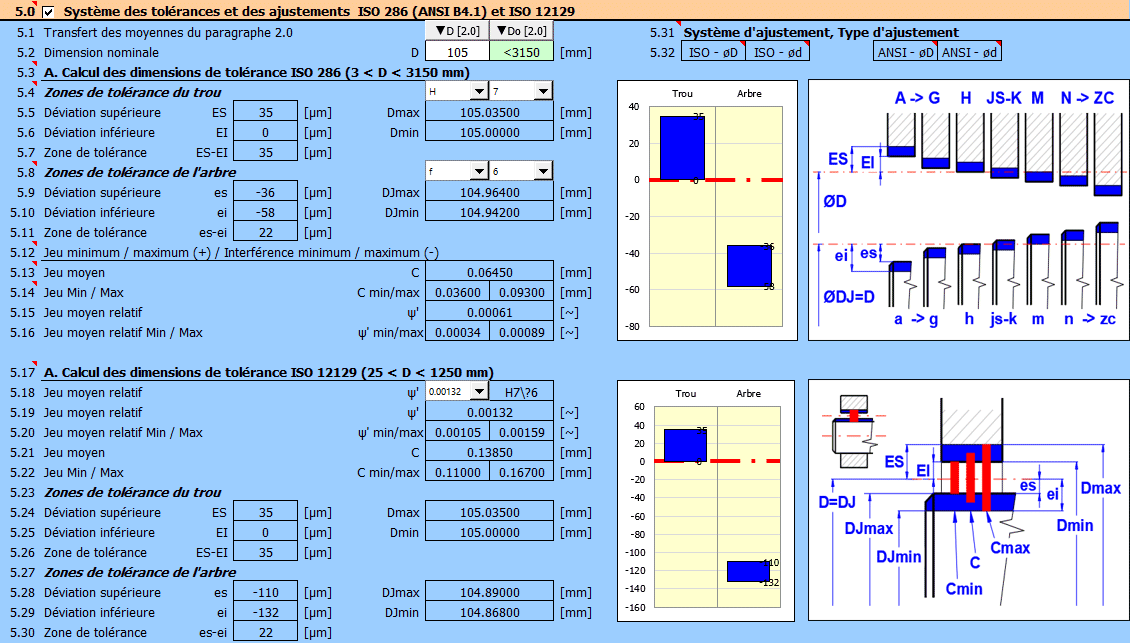Click the ▼Do [2.0] transfer button
1130x643 pixels.
click(522, 31)
